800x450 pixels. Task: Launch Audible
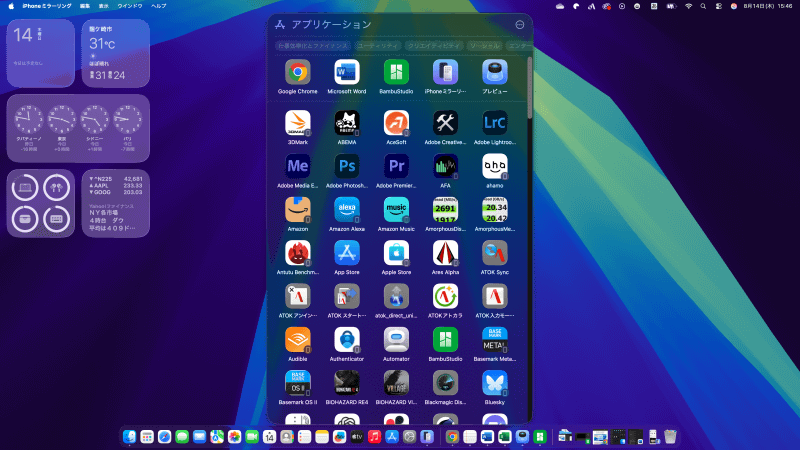(297, 340)
